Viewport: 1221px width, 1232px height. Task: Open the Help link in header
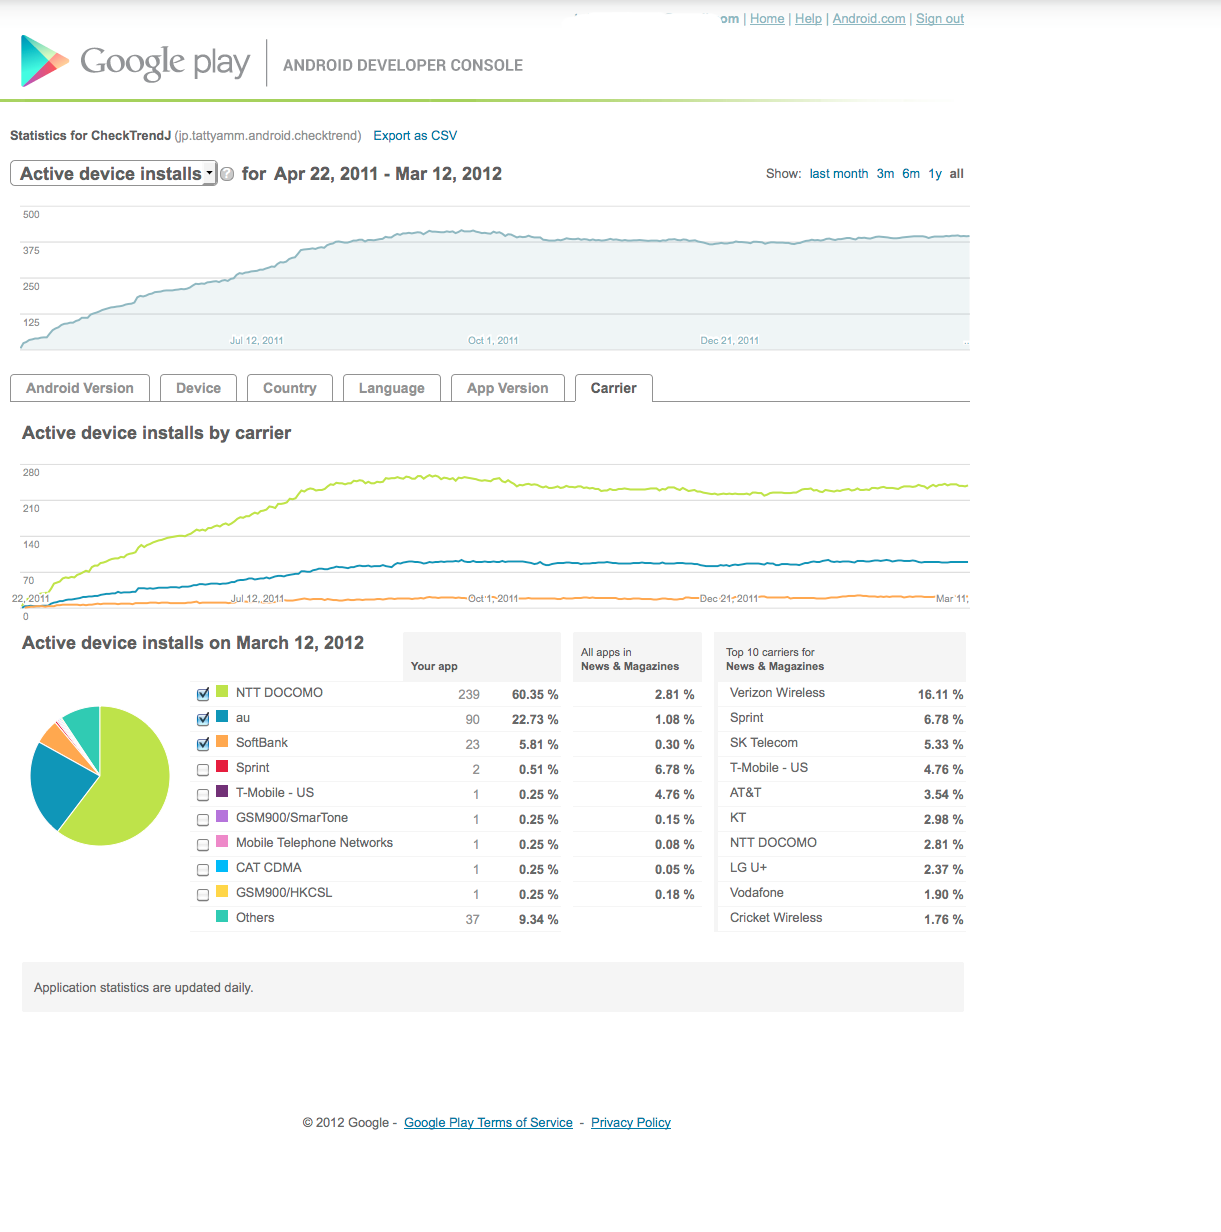point(808,19)
